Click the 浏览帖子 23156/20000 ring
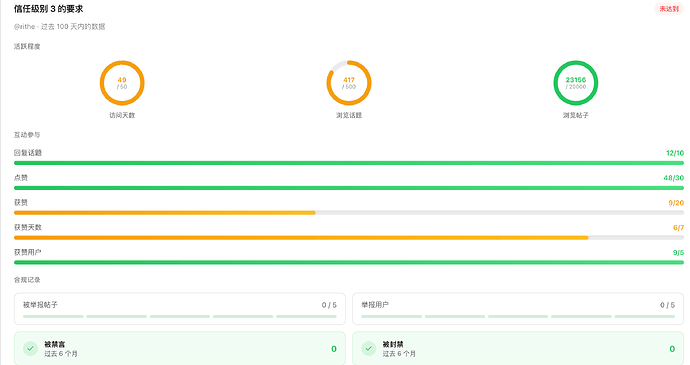Screen dimensions: 690x365 pos(576,83)
